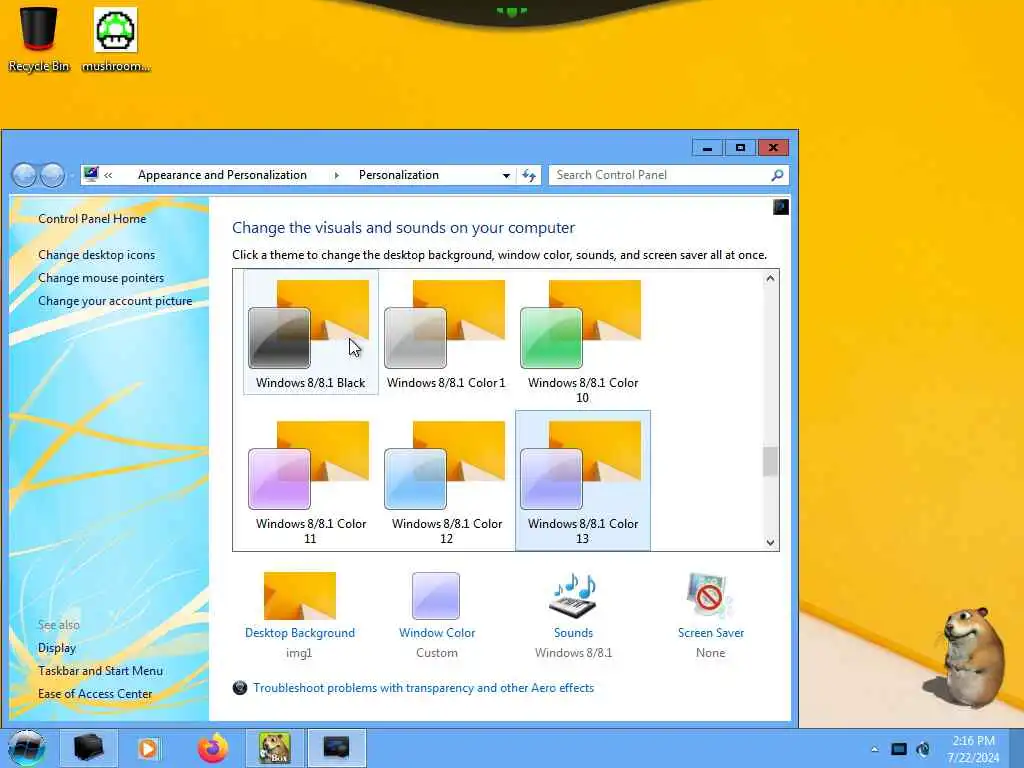The width and height of the screenshot is (1024, 768).
Task: Open Change mouse pointers
Action: click(101, 278)
